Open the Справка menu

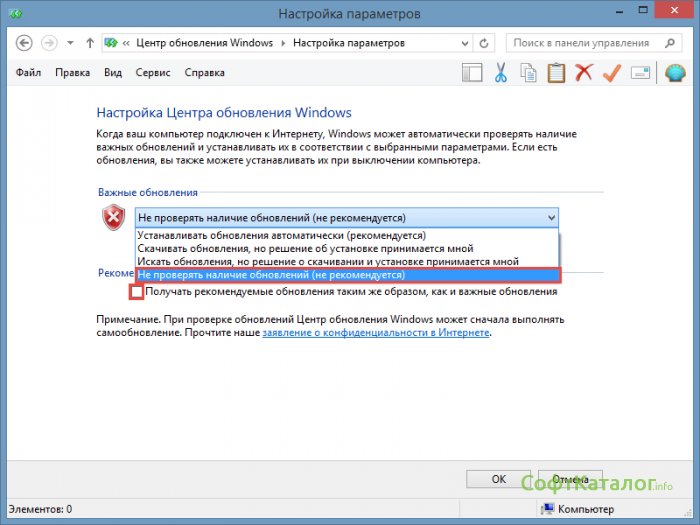point(205,73)
